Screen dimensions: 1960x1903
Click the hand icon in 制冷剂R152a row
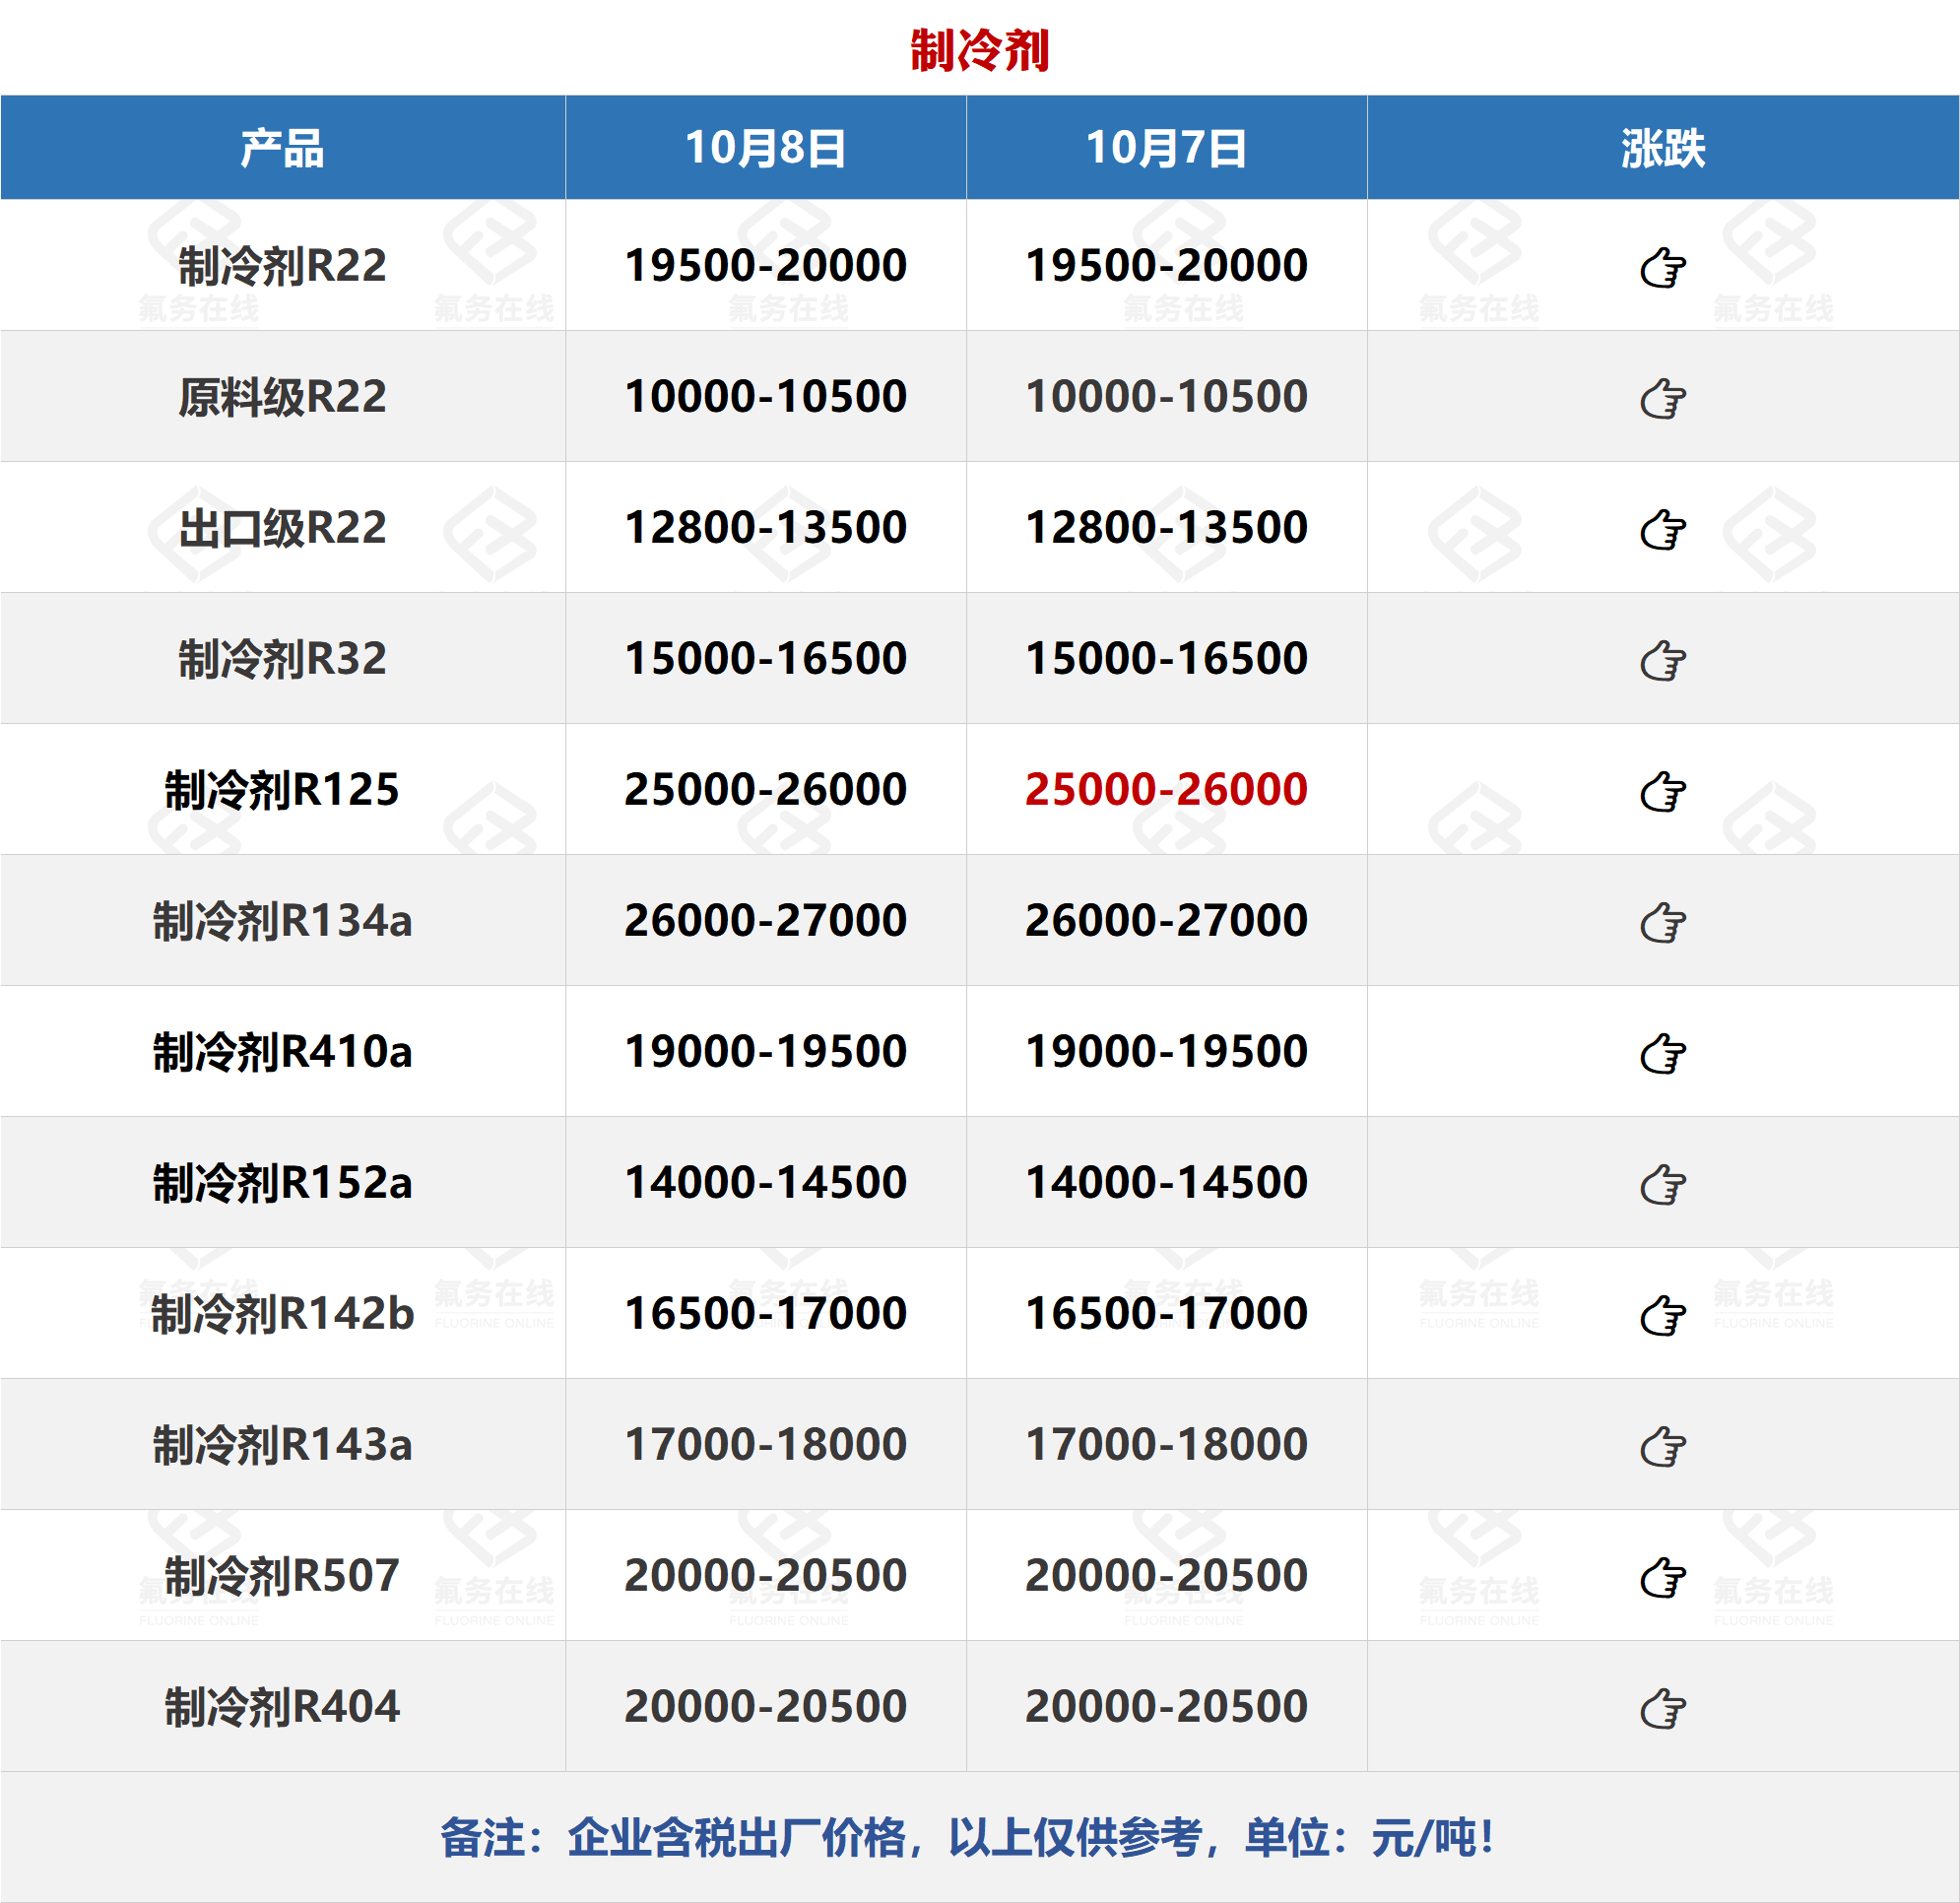pos(1663,1184)
